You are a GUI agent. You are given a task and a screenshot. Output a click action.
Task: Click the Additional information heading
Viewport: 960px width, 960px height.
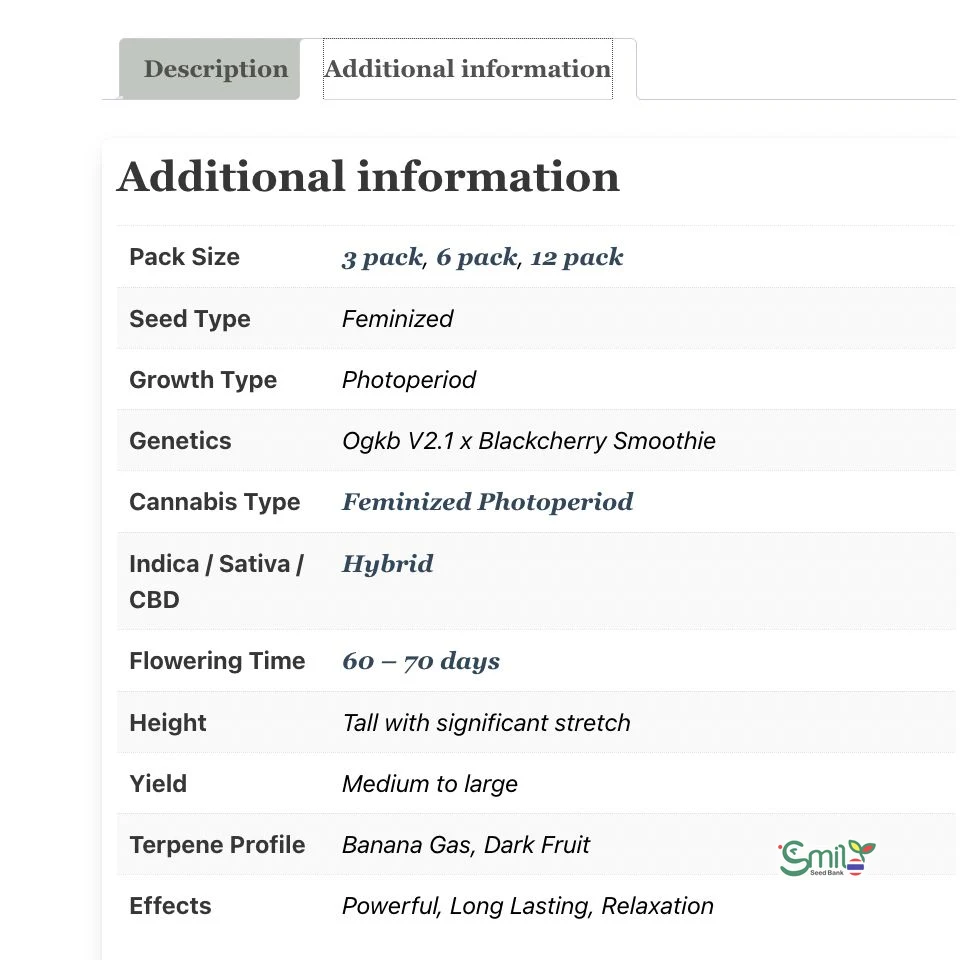(368, 177)
